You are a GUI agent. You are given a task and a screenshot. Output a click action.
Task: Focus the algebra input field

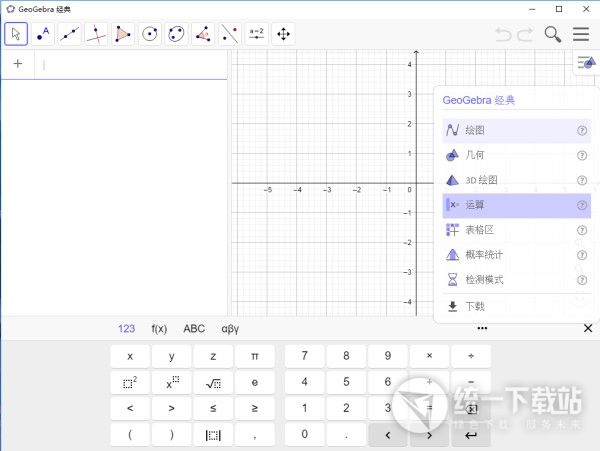coord(131,65)
